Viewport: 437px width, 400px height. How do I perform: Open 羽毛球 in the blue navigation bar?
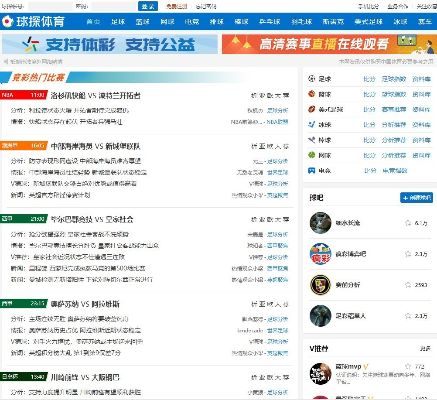coord(301,22)
